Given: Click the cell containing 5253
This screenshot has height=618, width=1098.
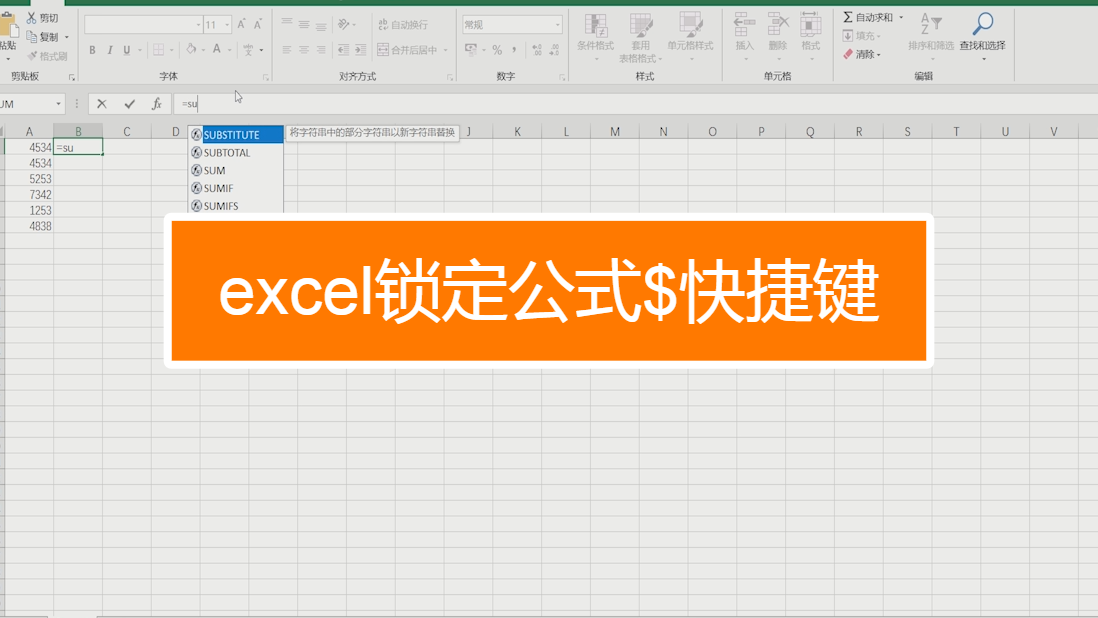Looking at the screenshot, I should pos(29,178).
